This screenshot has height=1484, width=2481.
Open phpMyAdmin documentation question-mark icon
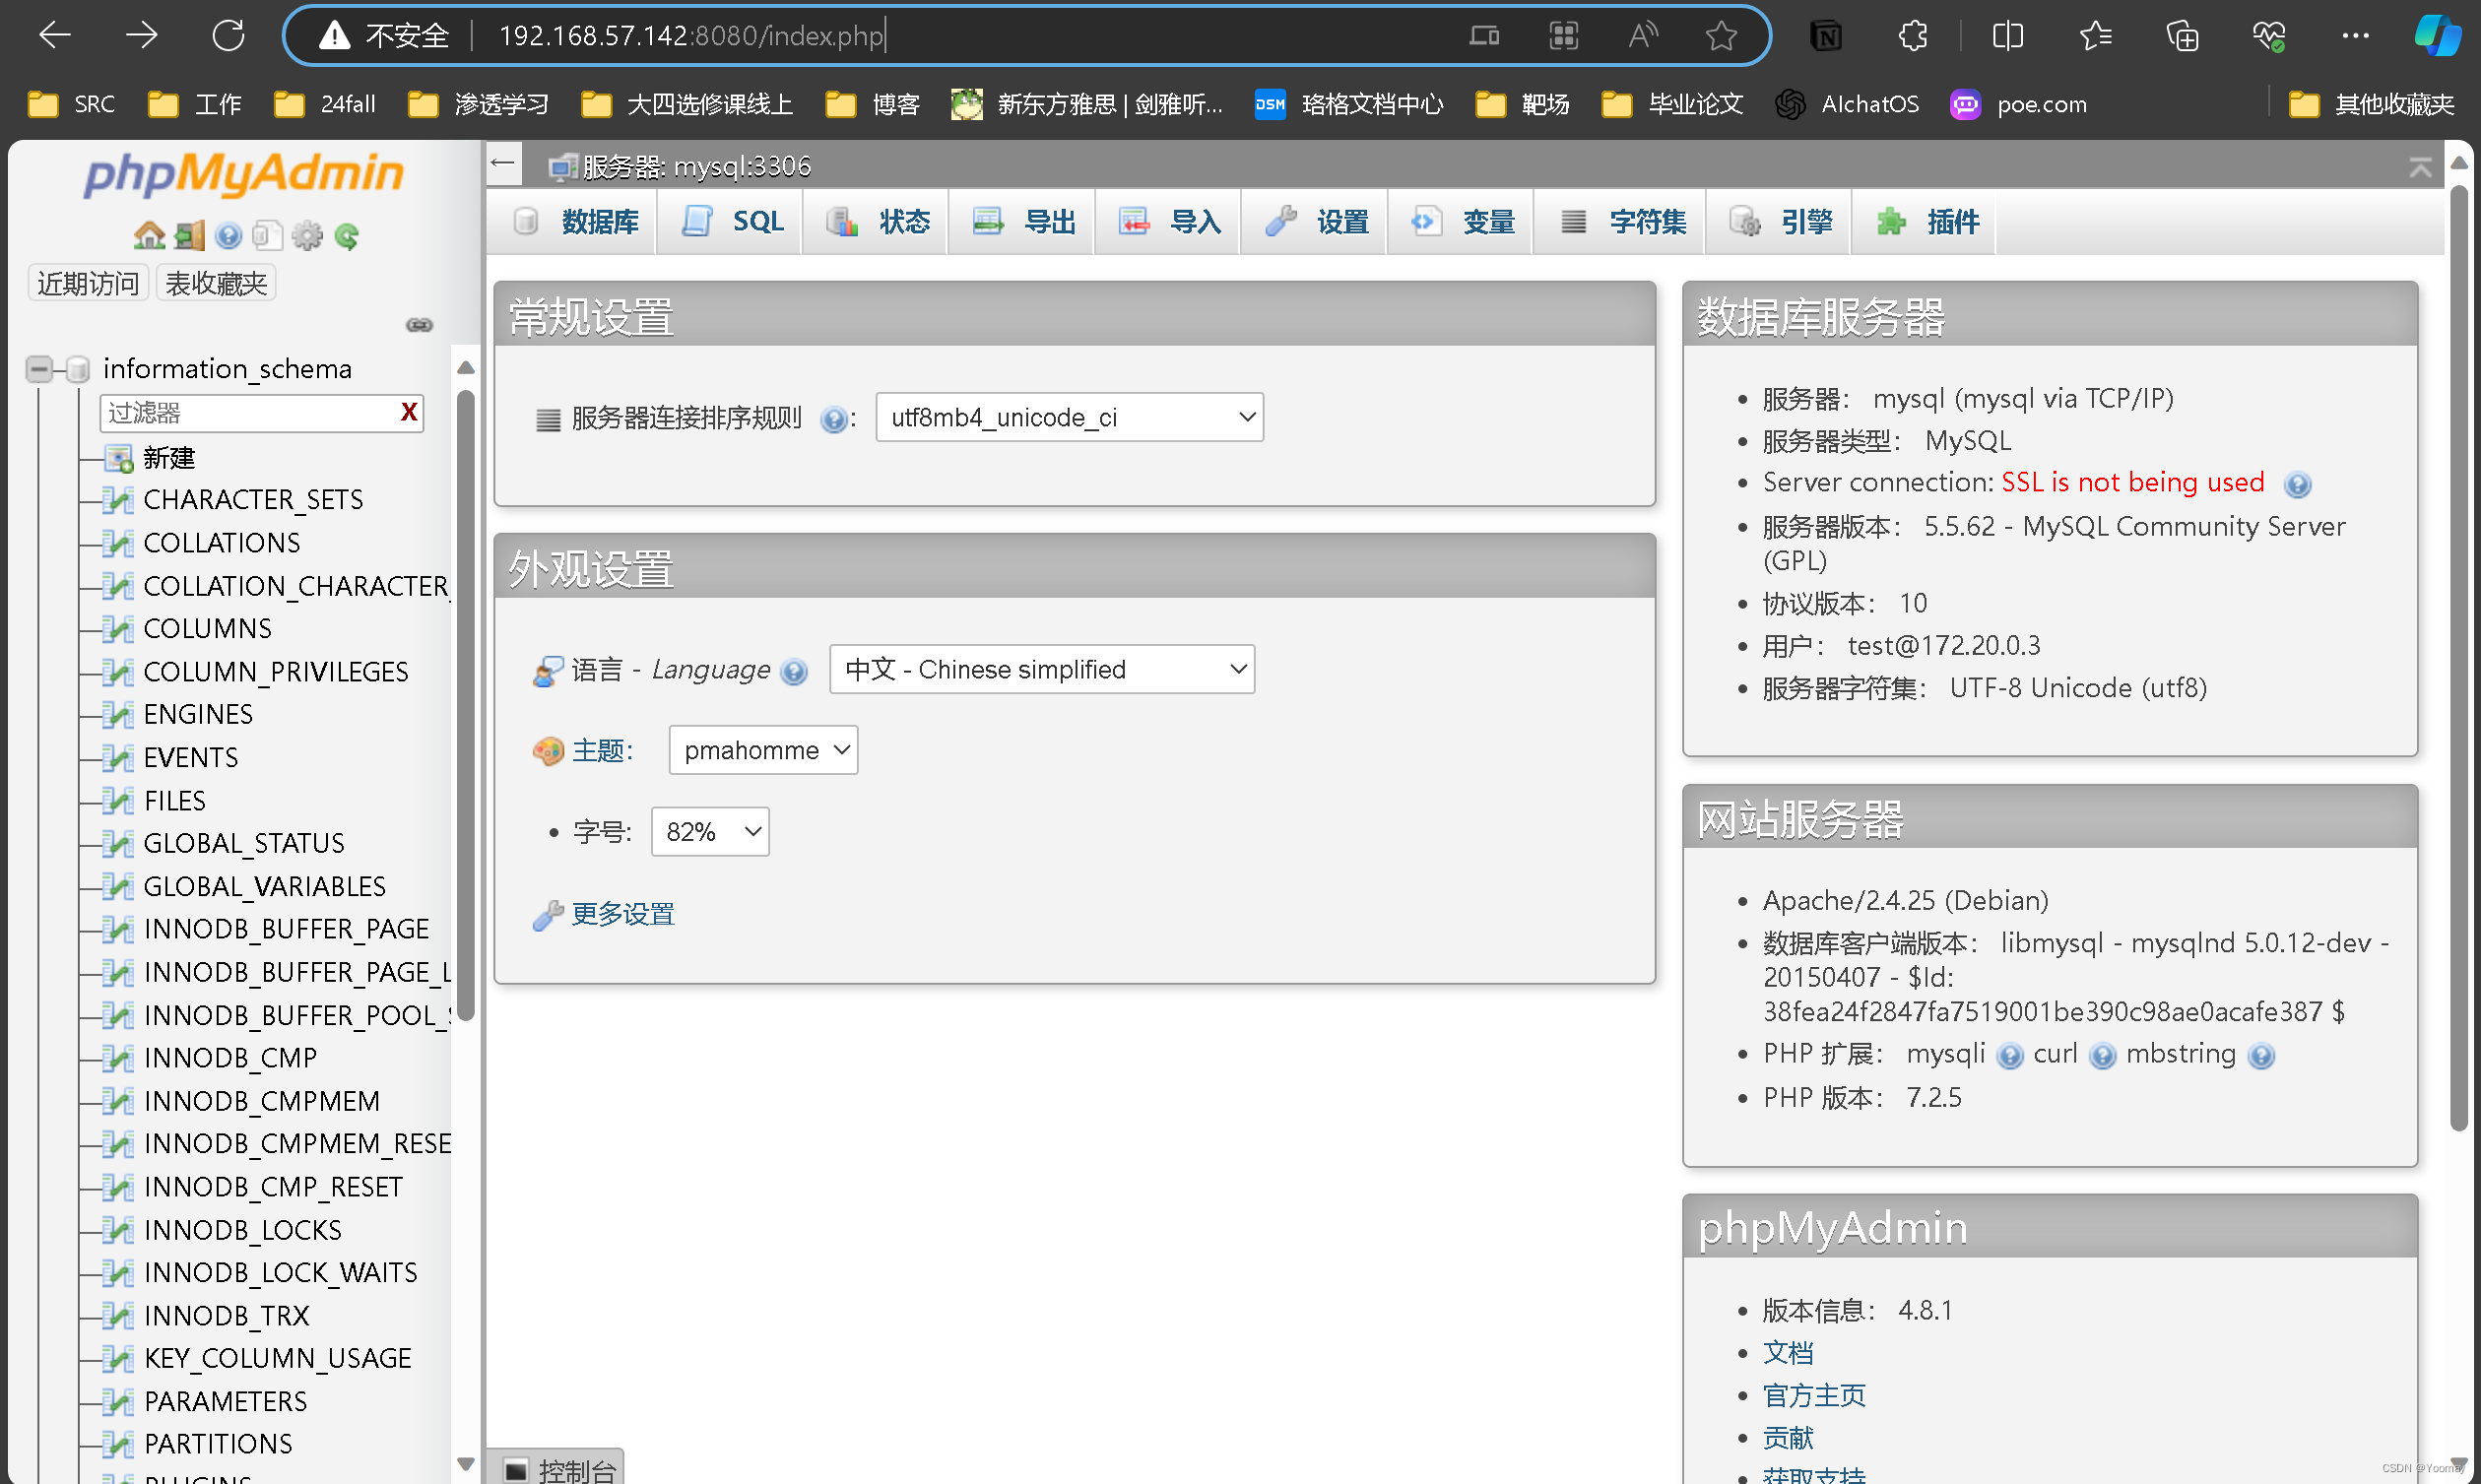tap(228, 236)
